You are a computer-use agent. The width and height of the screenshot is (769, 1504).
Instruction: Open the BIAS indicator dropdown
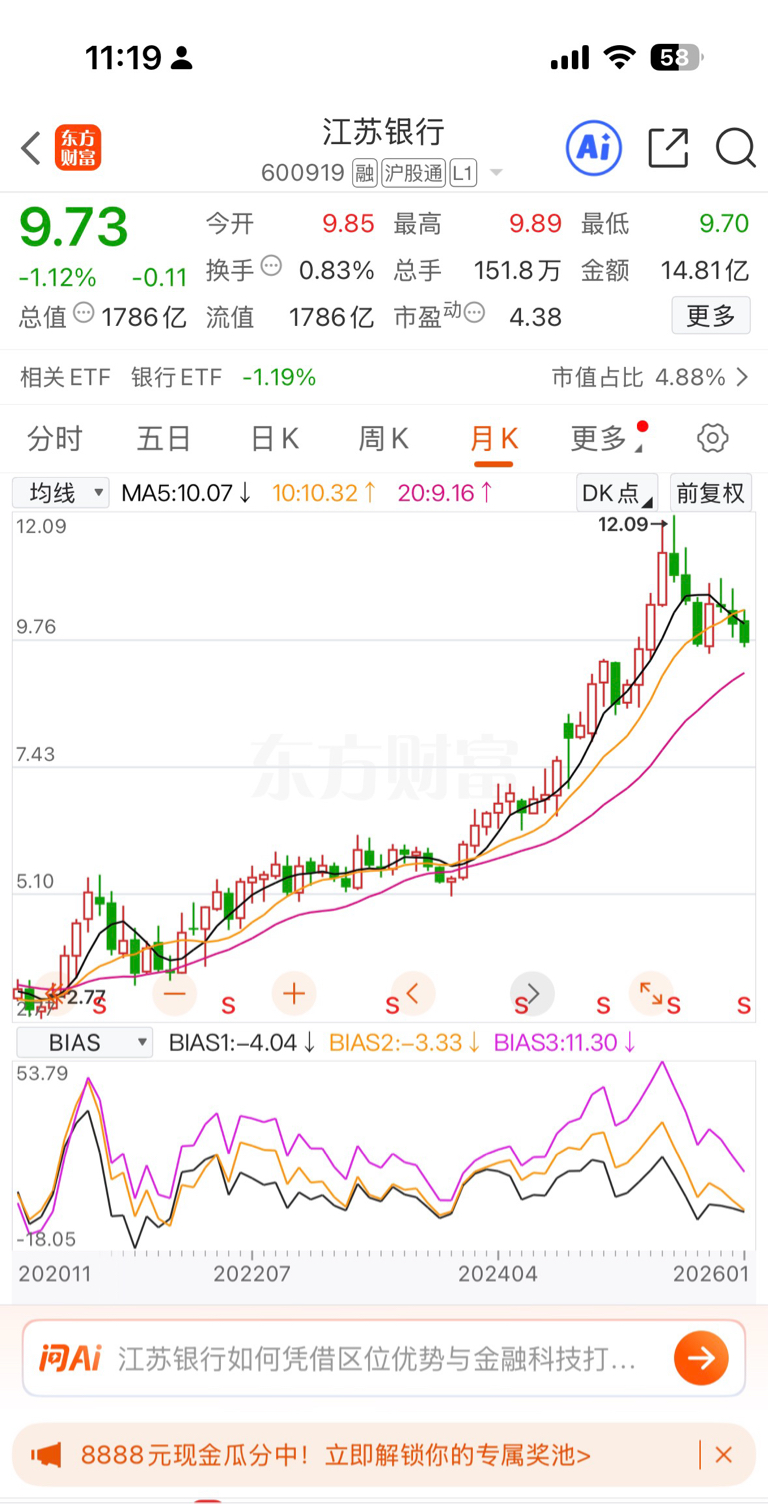point(84,1042)
